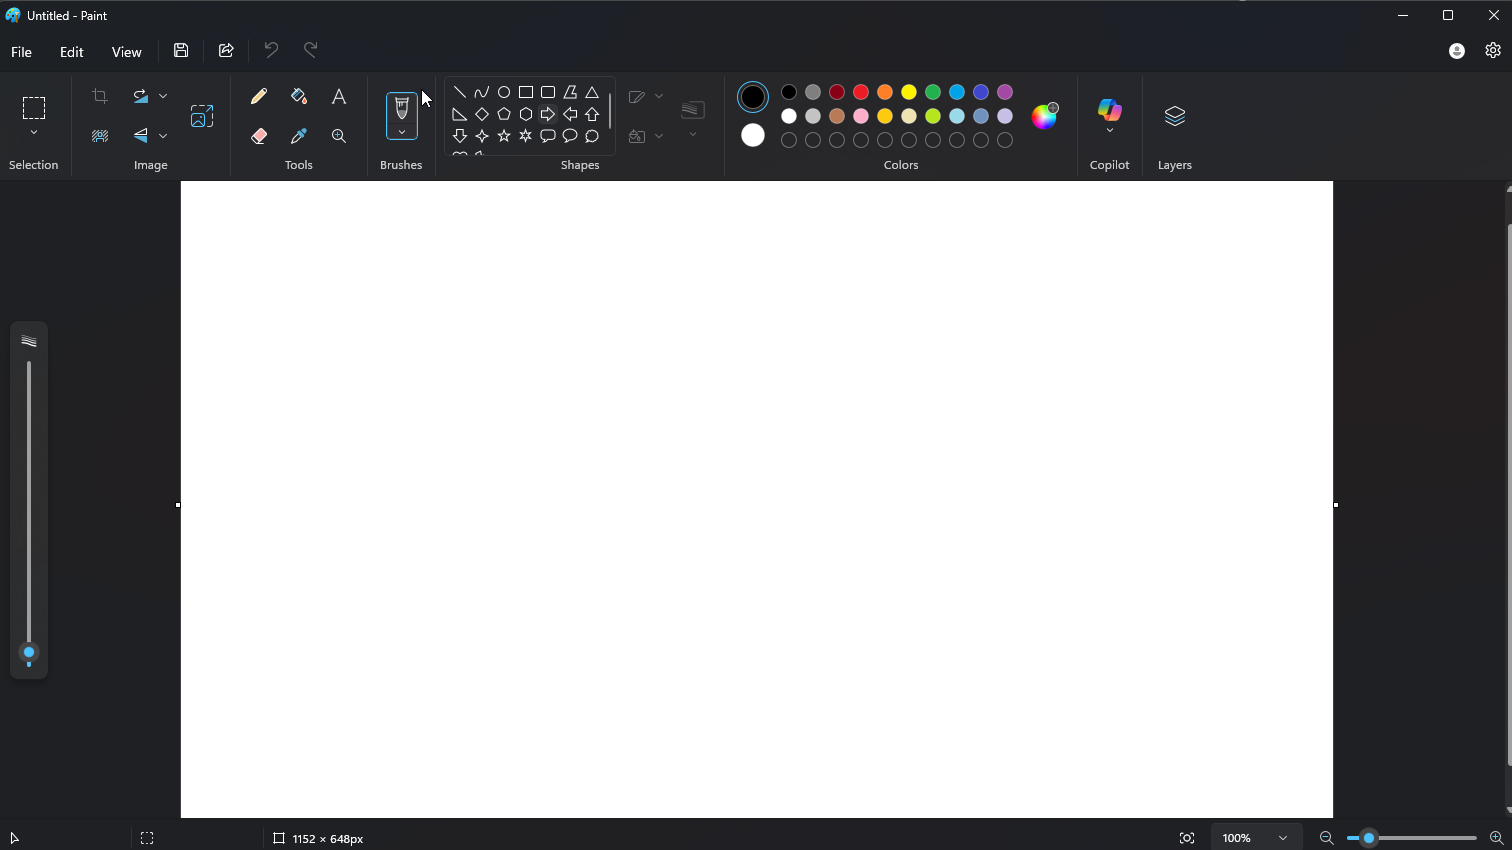Click the Rotate image icon
This screenshot has height=850, width=1512.
tap(141, 96)
